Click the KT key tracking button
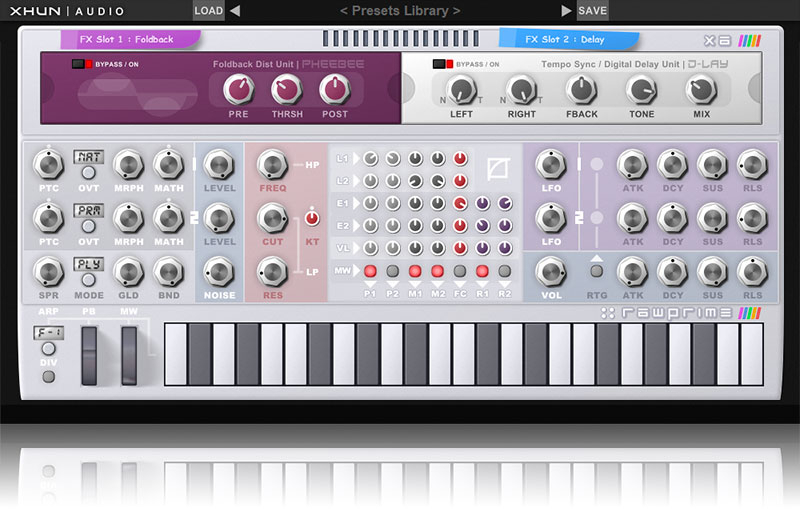The height and width of the screenshot is (509, 800). click(x=312, y=217)
